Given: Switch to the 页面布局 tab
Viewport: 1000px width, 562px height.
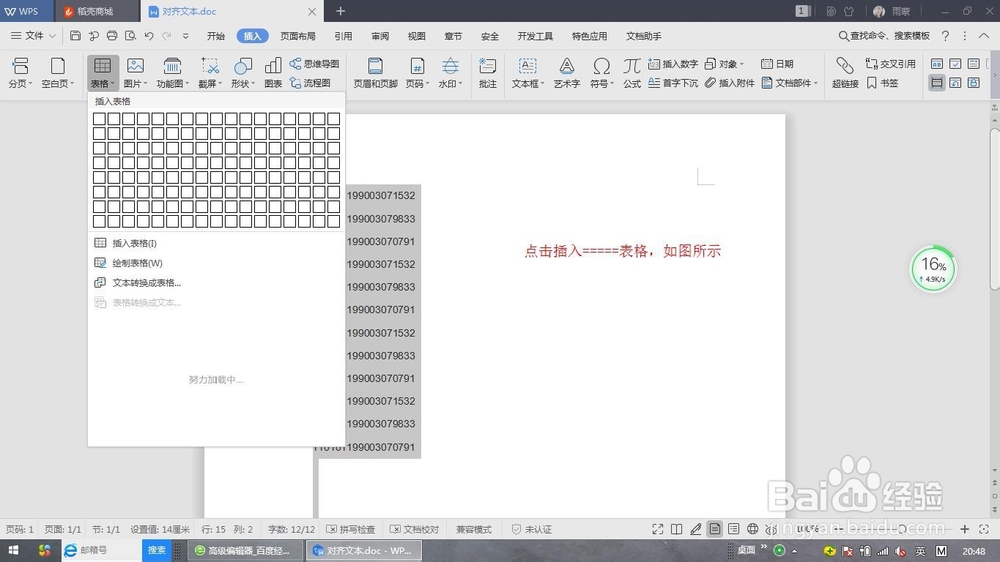Looking at the screenshot, I should [x=298, y=36].
